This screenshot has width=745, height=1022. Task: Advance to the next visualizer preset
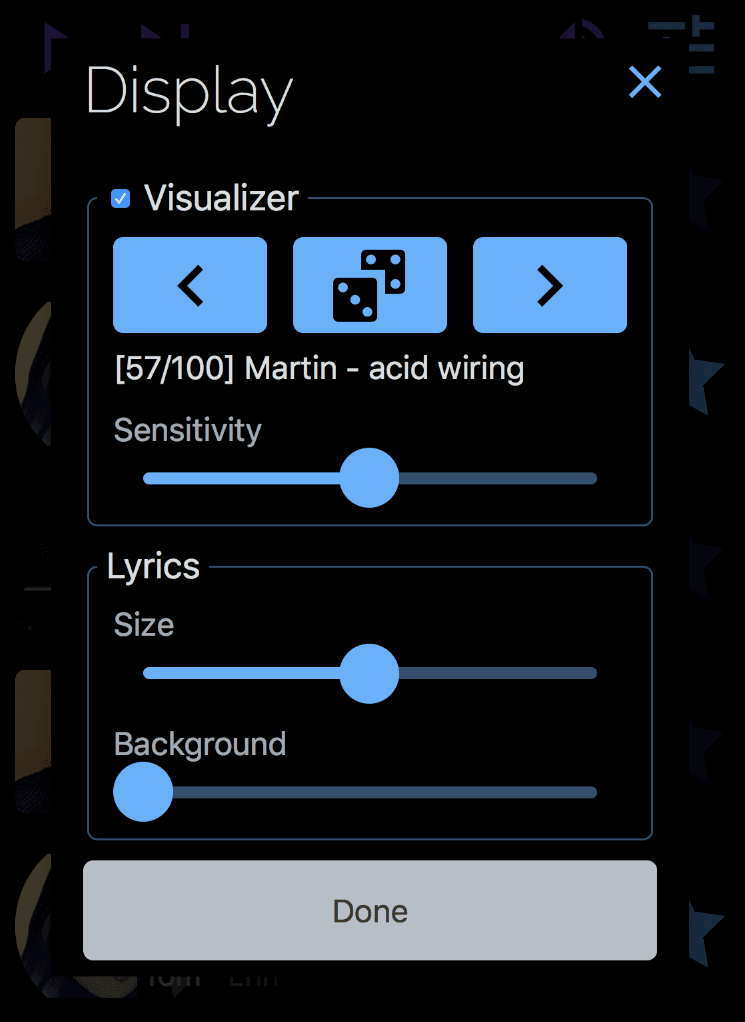549,285
